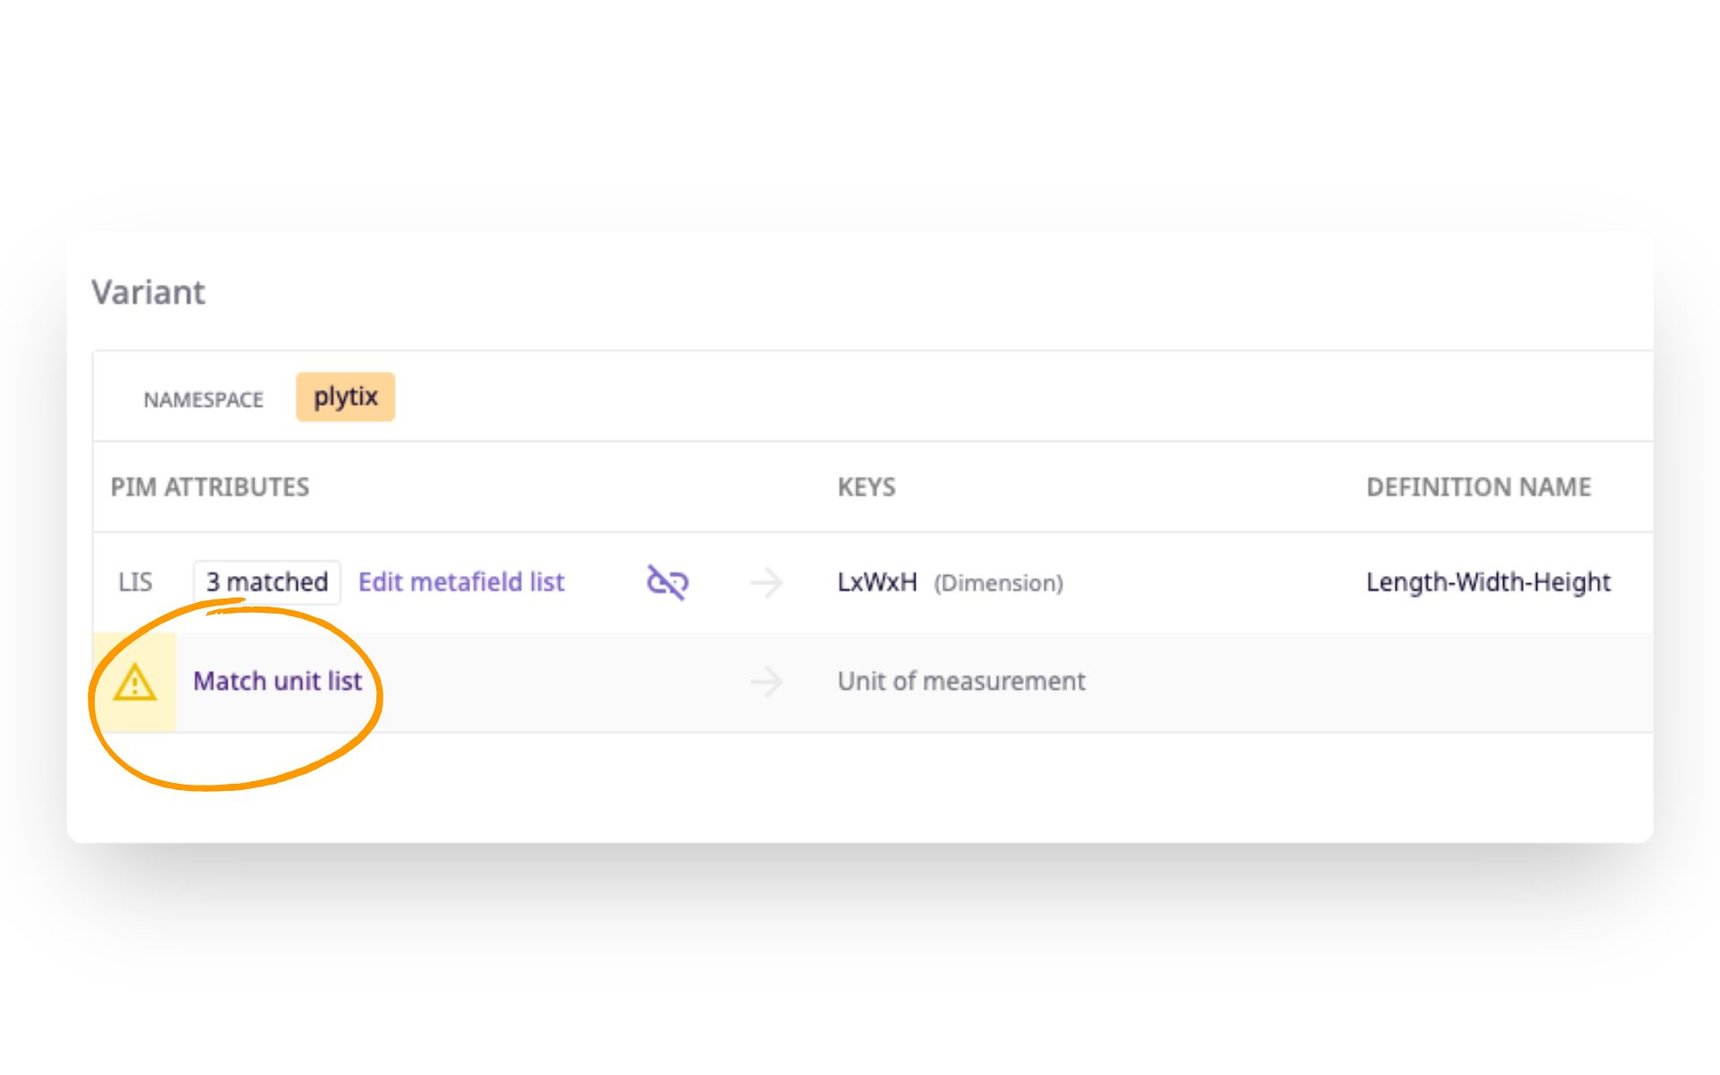1720x1075 pixels.
Task: Click the NAMESPACE label
Action: tap(204, 398)
